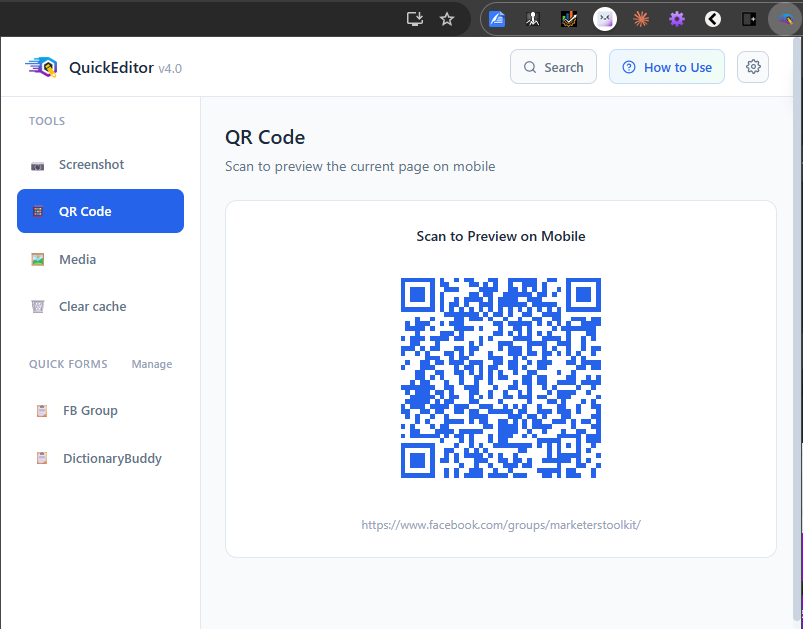
Task: Click the DictionaryBuddy clipboard icon
Action: (42, 458)
